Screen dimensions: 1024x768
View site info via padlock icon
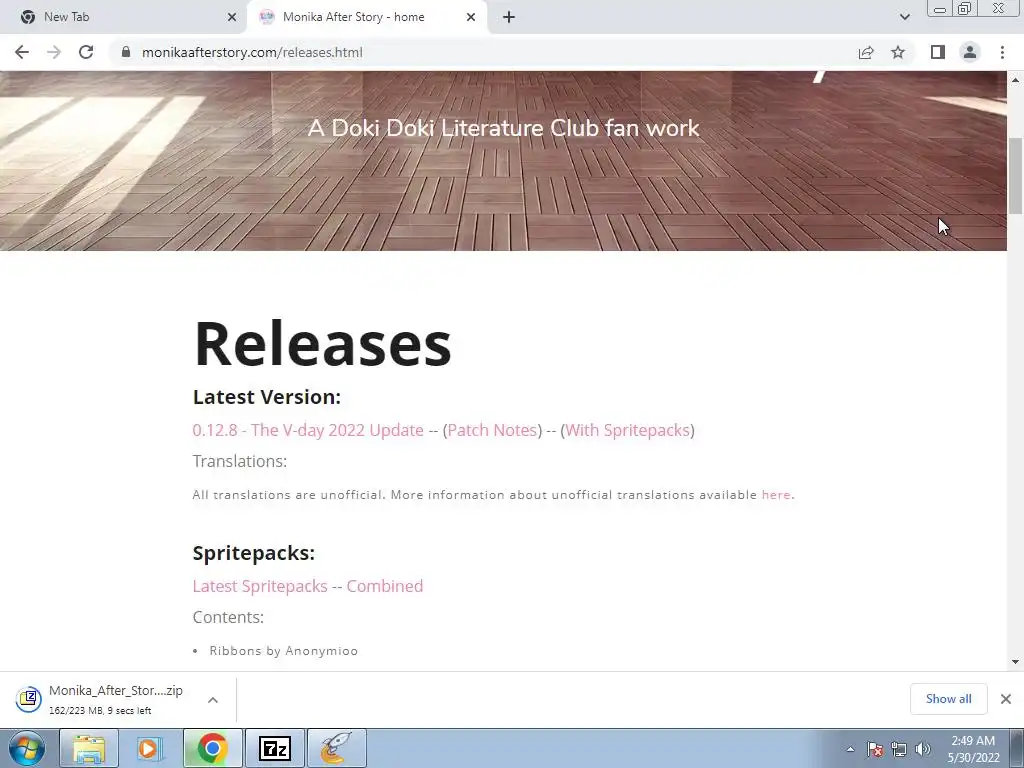(126, 52)
